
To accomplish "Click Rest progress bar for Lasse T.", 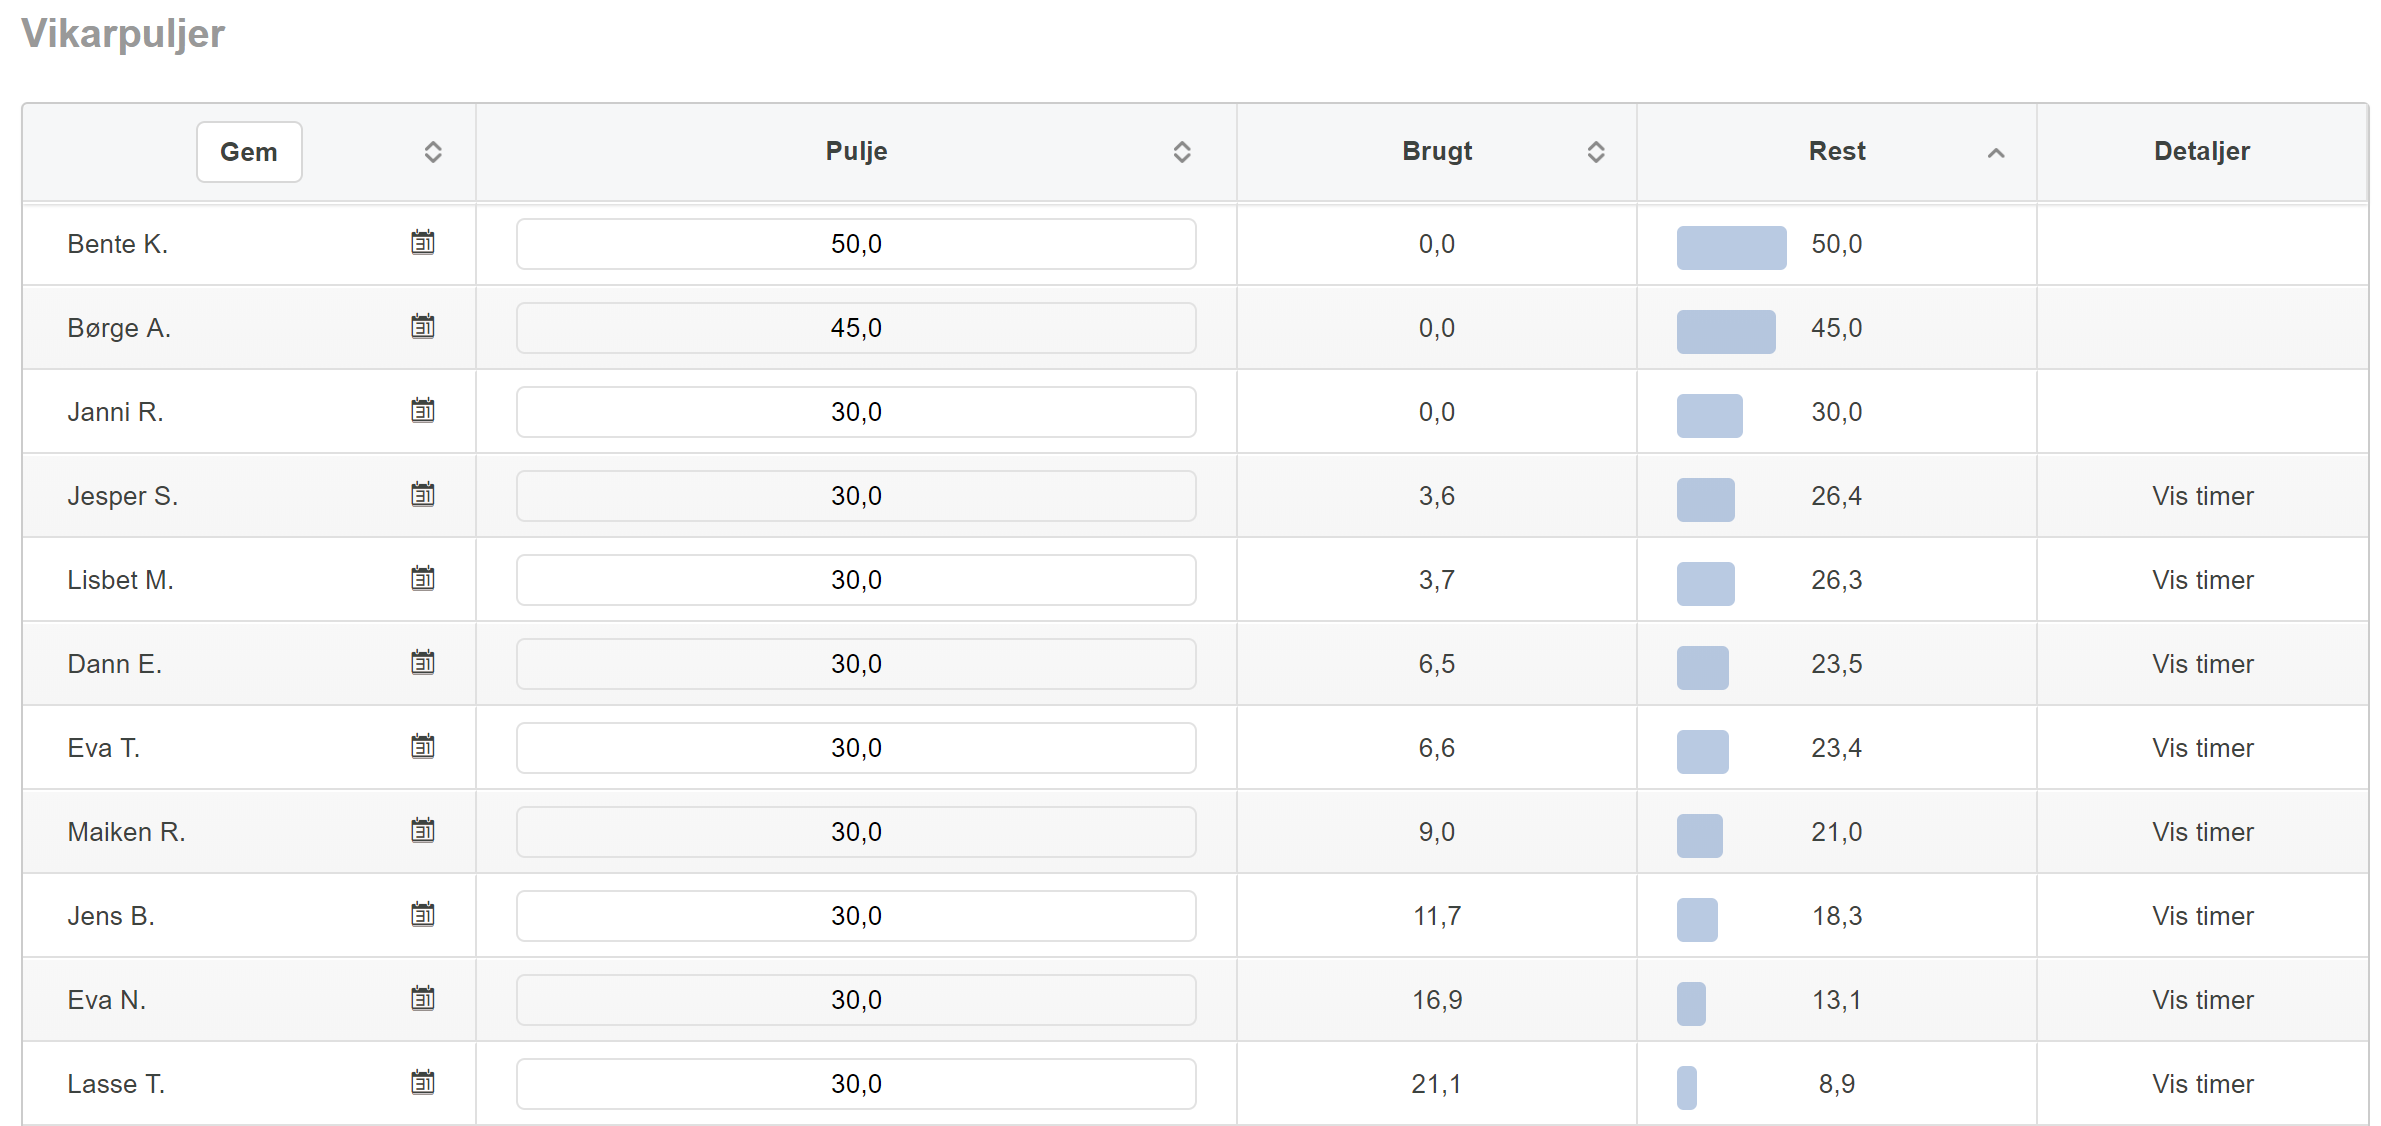I will click(1686, 1087).
